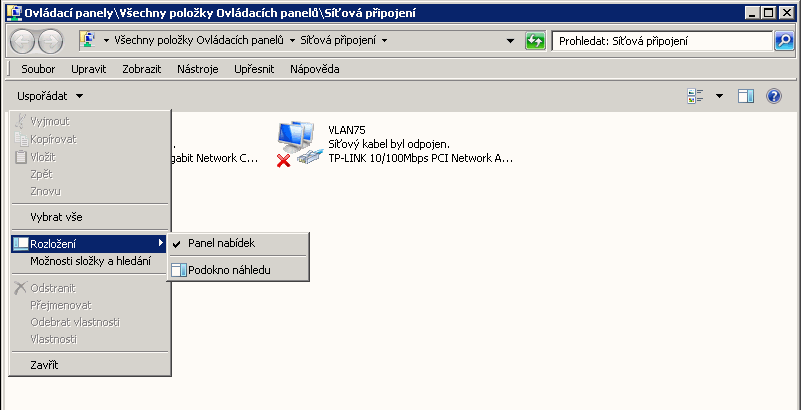Click Zavřít in the Uspořádat menu

pyautogui.click(x=45, y=365)
